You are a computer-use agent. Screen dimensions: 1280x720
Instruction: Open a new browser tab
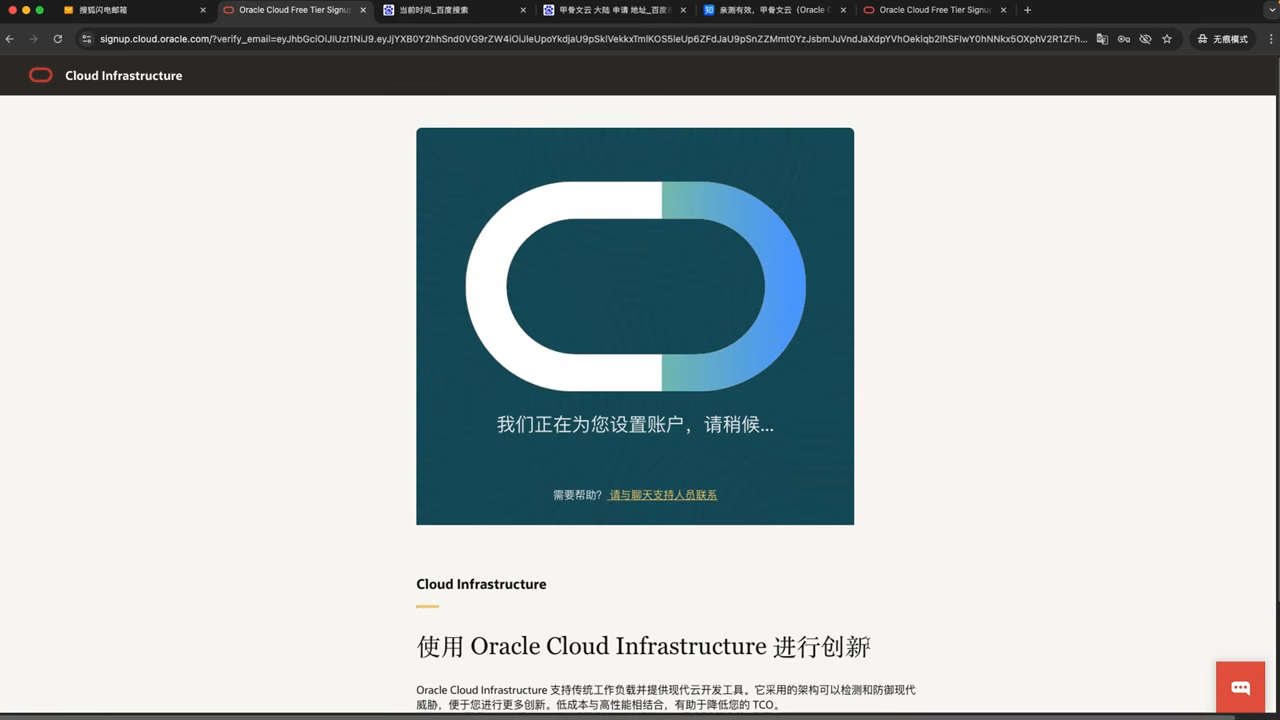click(x=1027, y=10)
